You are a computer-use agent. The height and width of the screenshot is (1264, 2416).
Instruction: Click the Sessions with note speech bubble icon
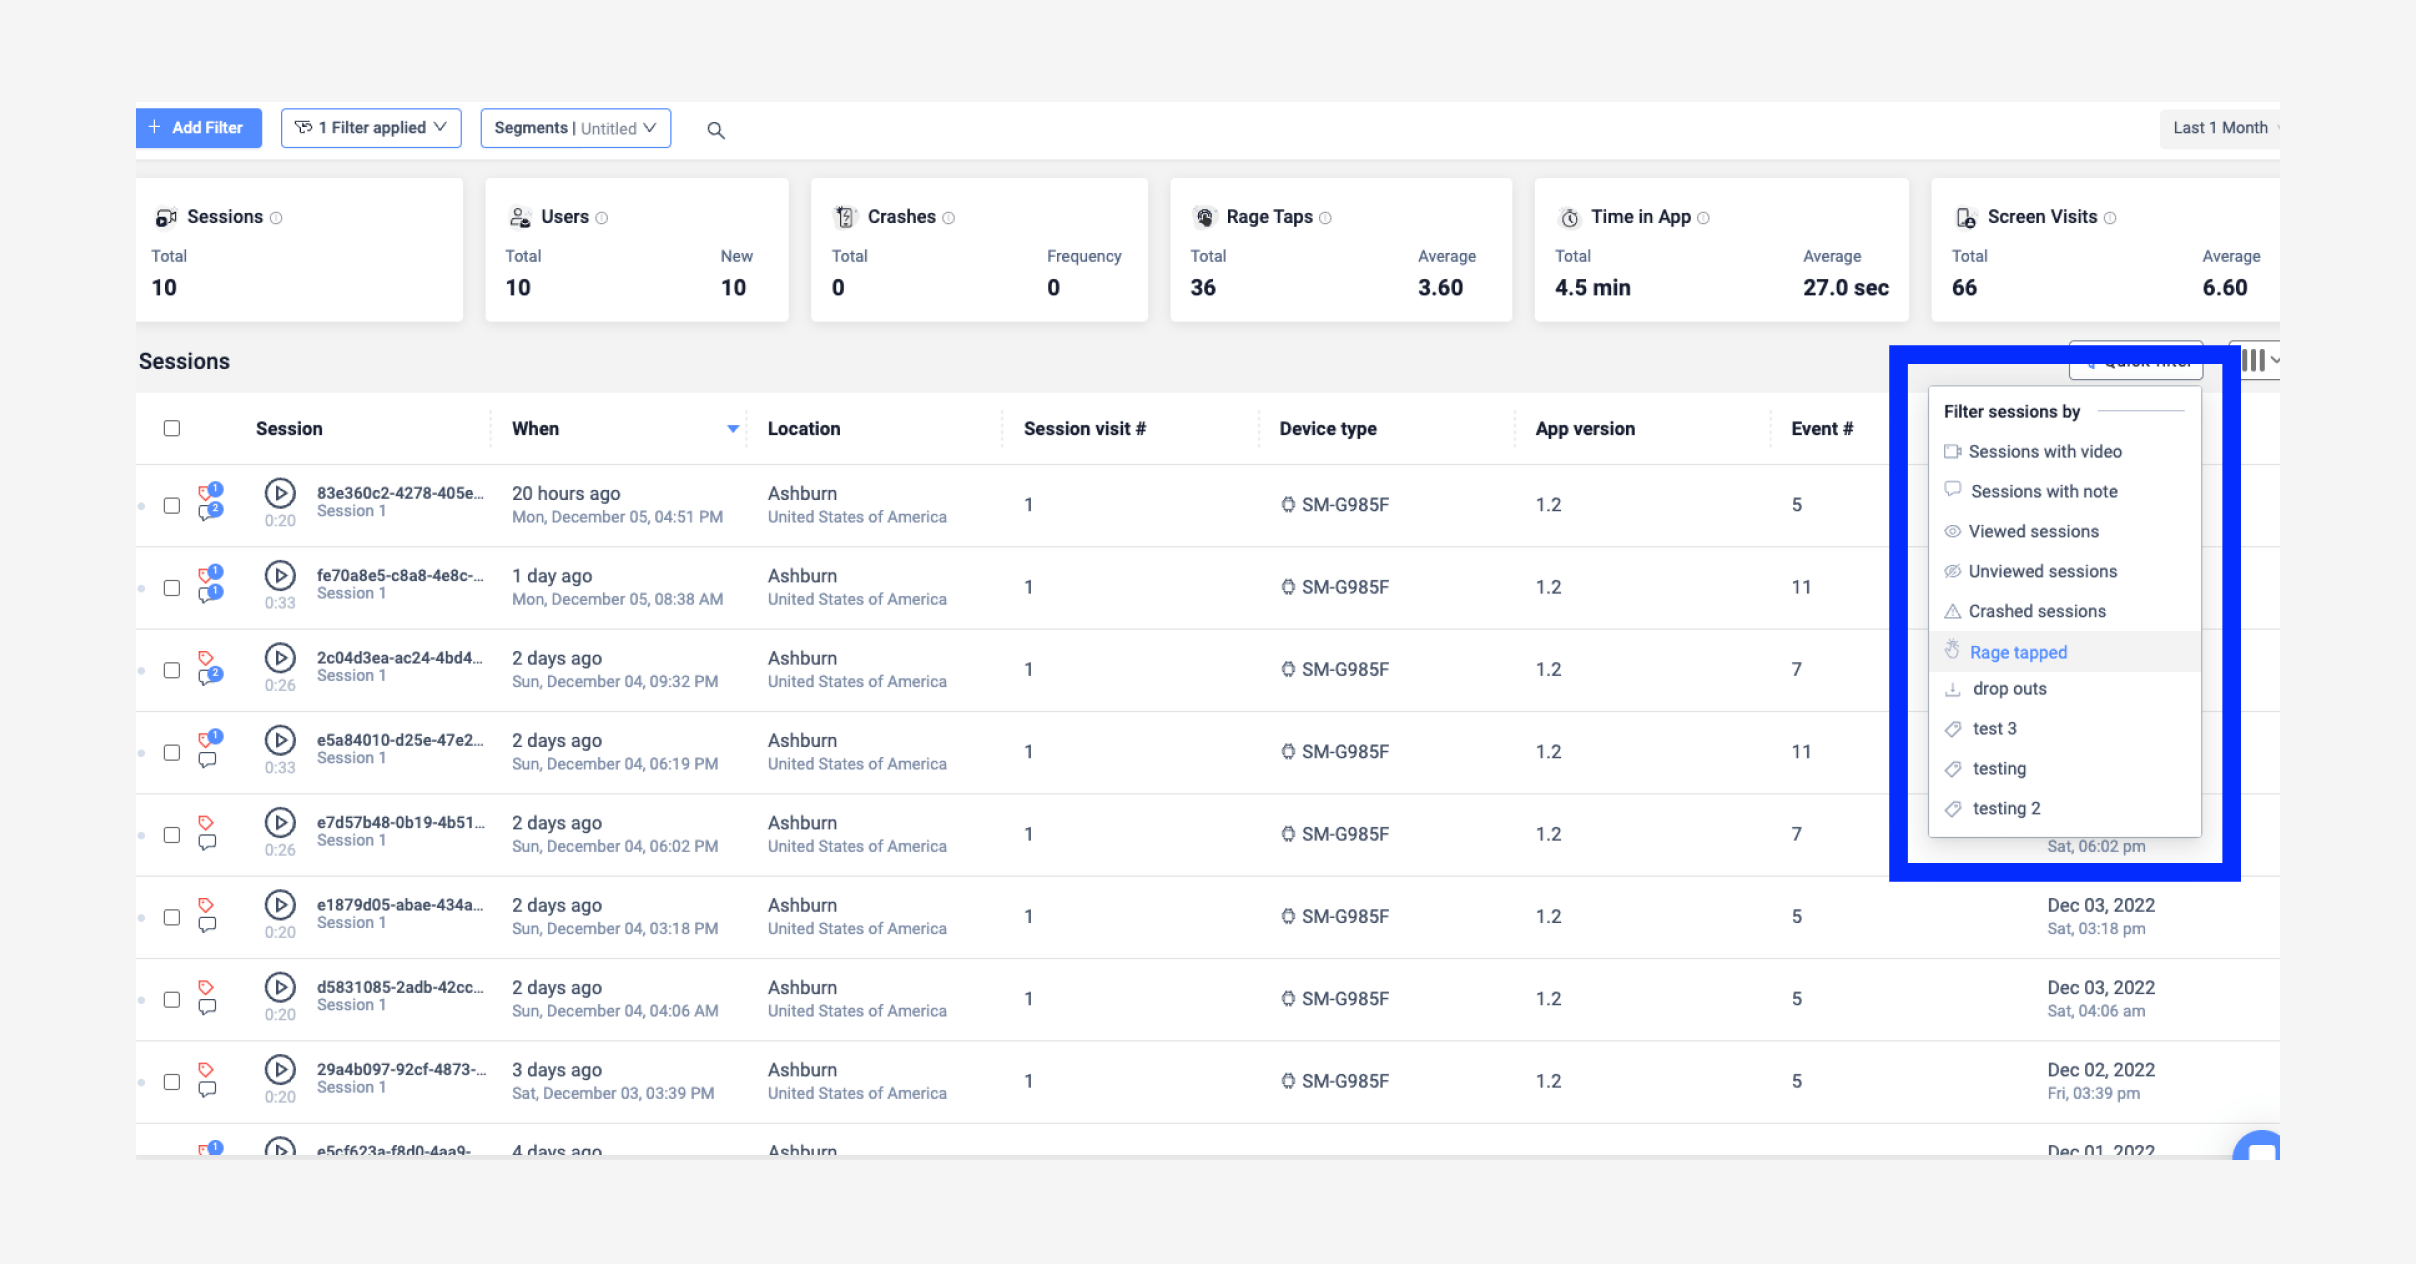point(1953,491)
